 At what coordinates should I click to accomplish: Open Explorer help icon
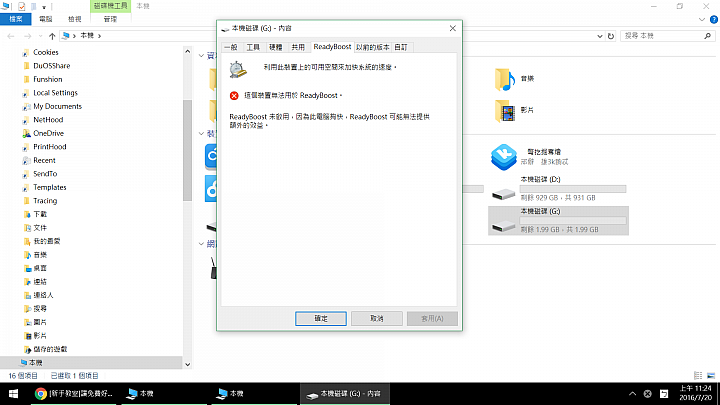coord(714,19)
